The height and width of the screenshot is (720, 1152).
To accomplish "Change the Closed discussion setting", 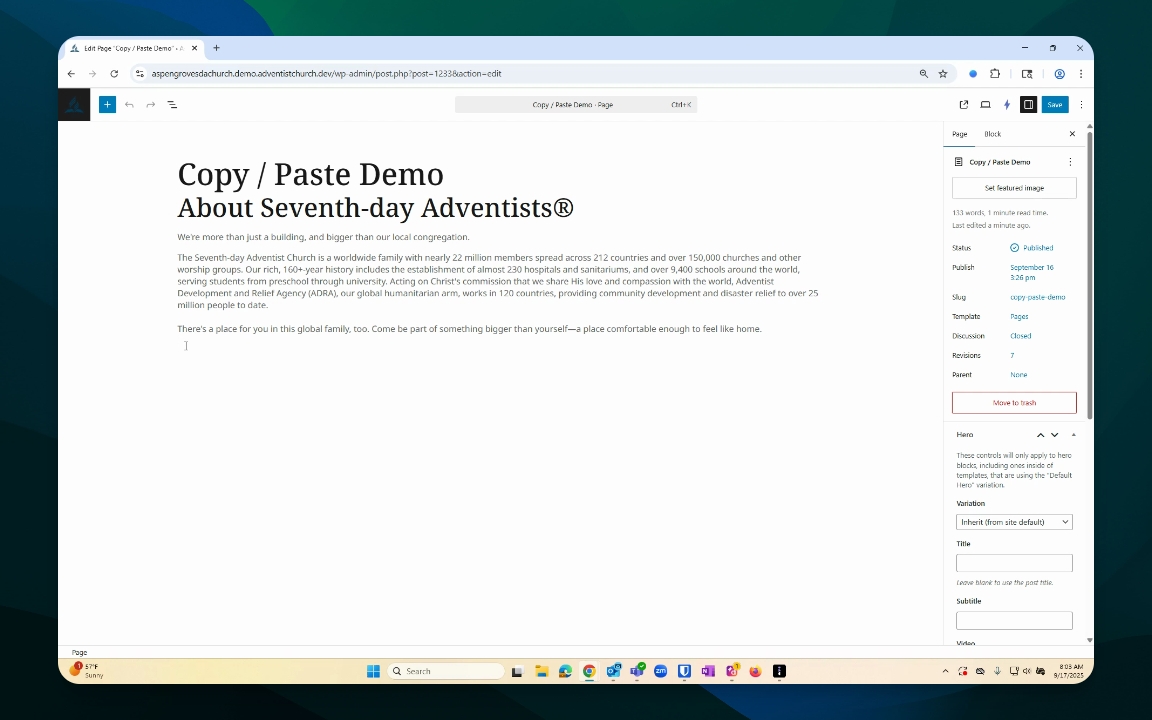I will point(1020,336).
